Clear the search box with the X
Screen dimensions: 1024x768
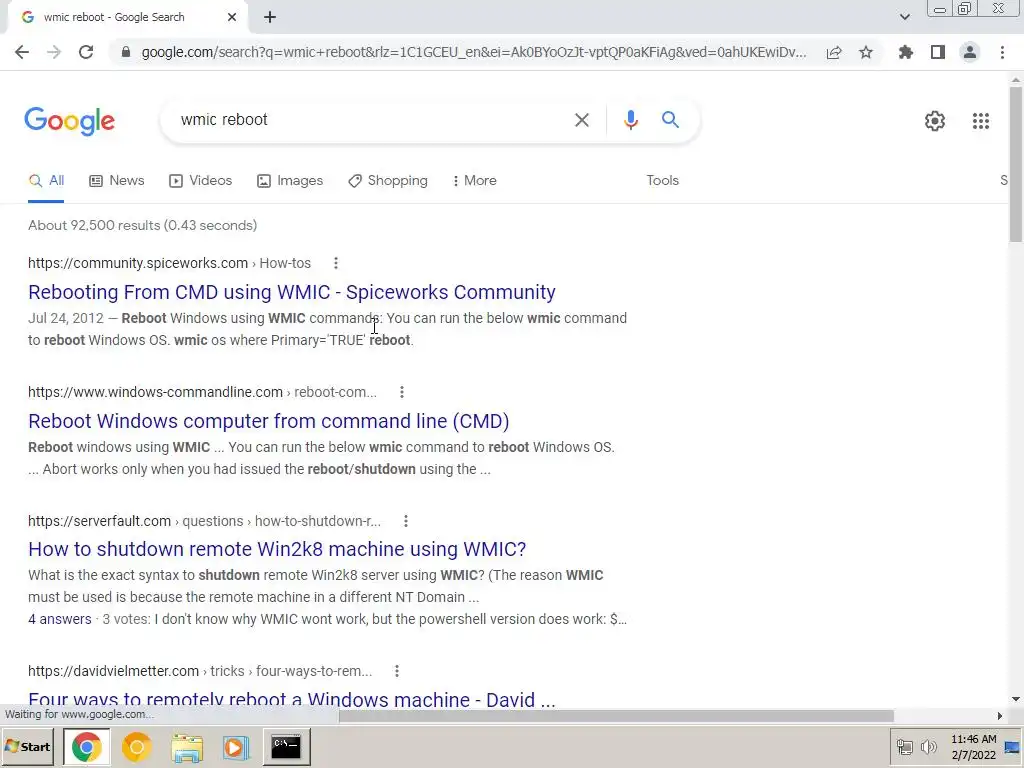click(x=581, y=120)
